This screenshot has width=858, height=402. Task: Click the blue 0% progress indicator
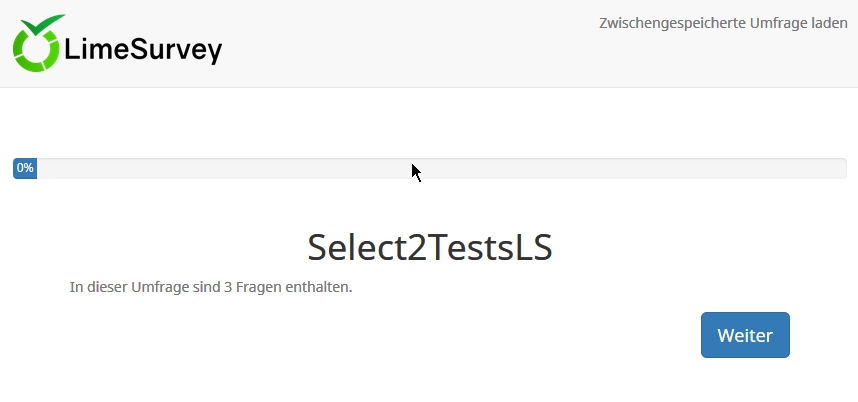25,168
